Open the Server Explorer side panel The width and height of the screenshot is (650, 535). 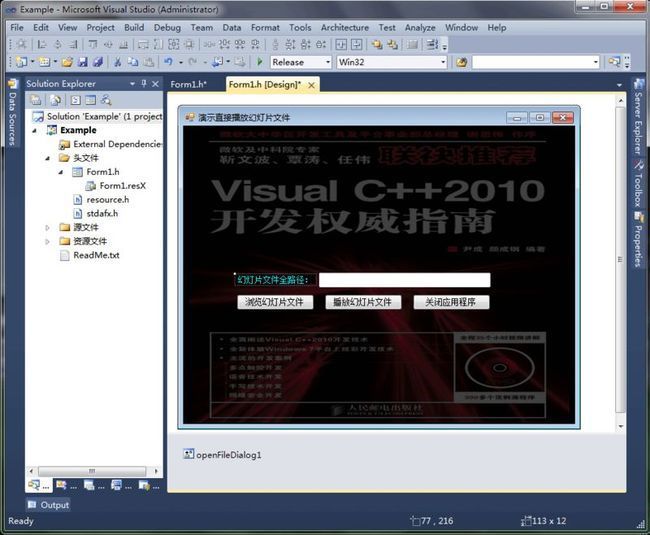point(638,116)
